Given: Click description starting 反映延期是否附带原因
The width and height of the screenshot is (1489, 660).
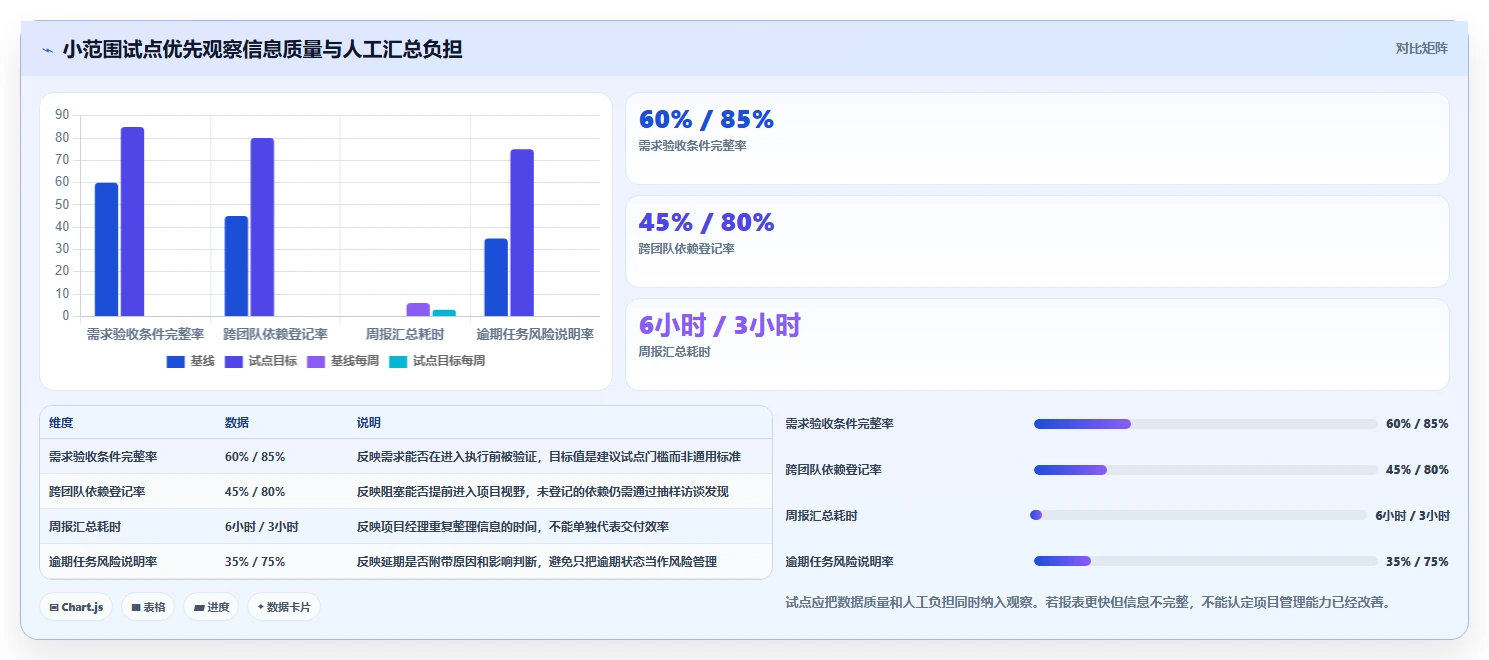Looking at the screenshot, I should tap(537, 561).
